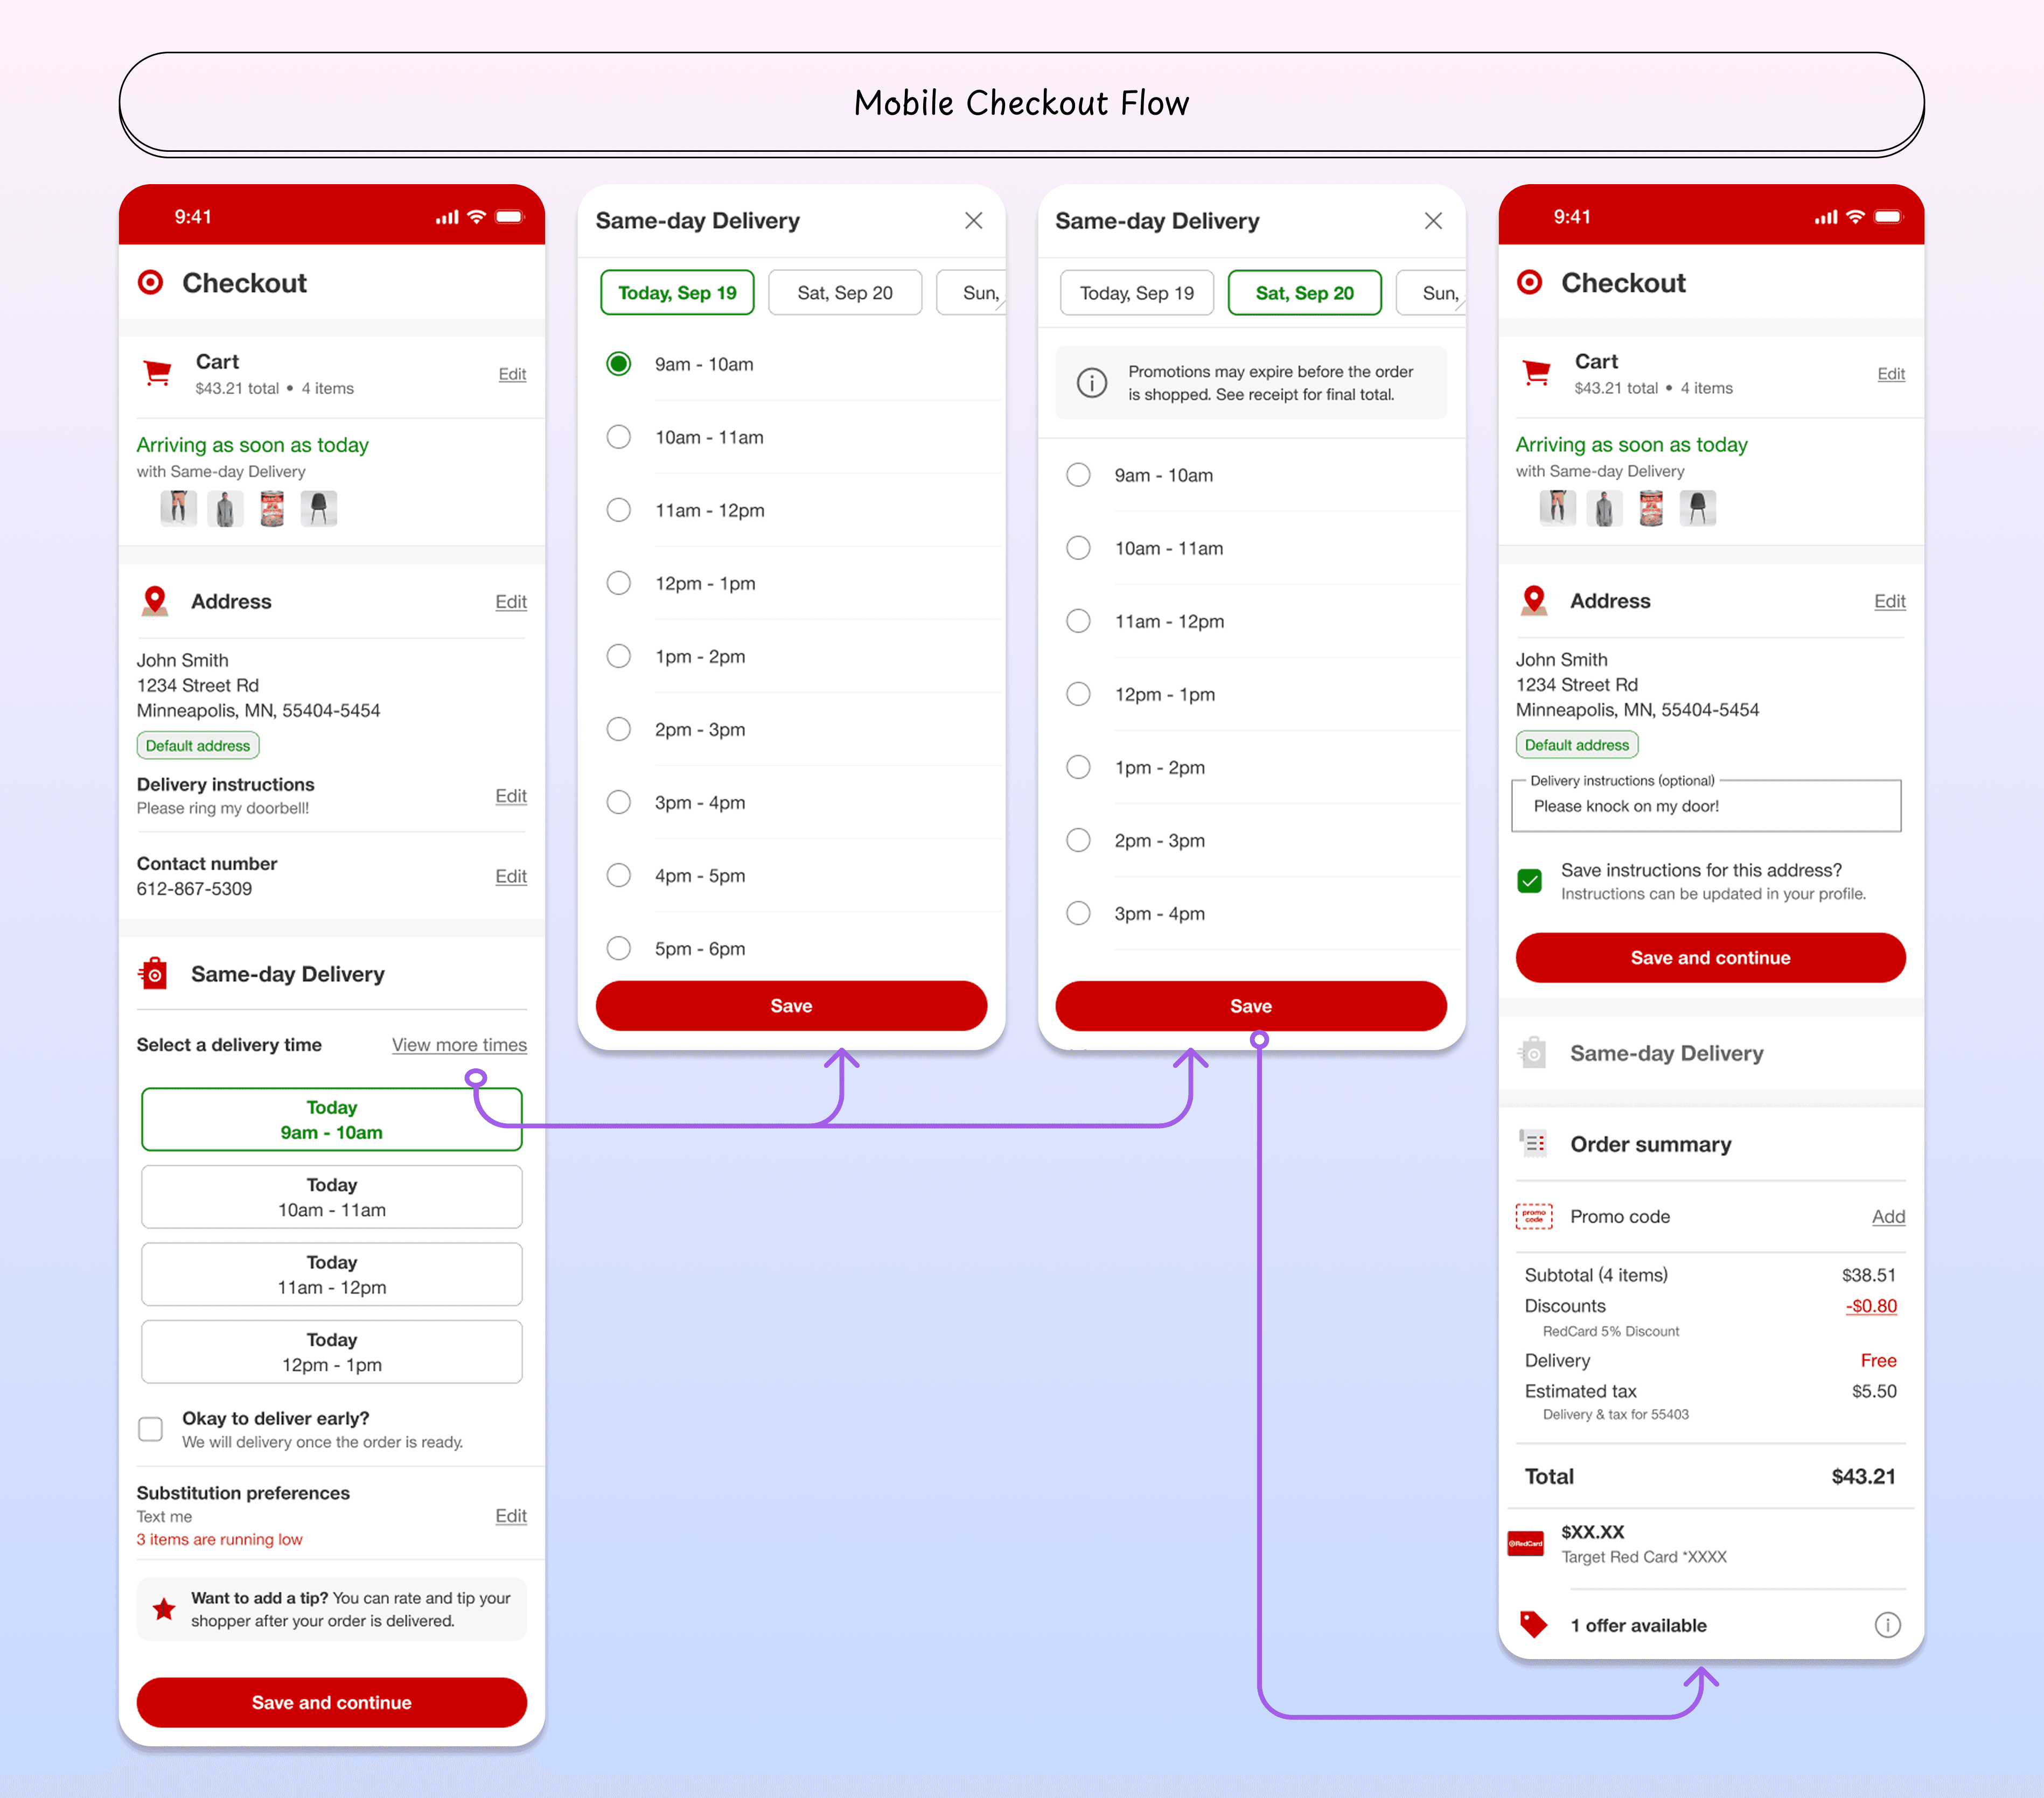Click Add link next to Promo code

1888,1216
